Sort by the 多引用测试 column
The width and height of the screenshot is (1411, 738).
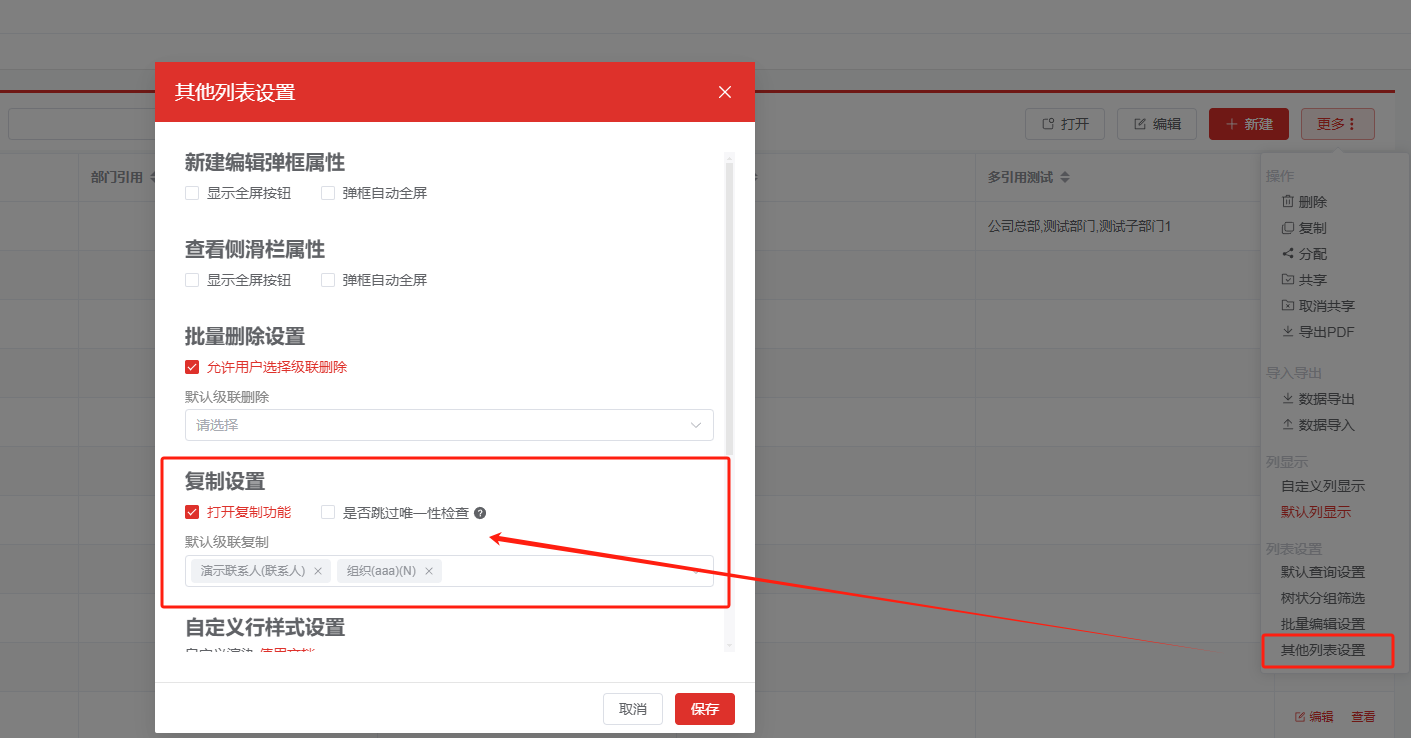pyautogui.click(x=1065, y=177)
